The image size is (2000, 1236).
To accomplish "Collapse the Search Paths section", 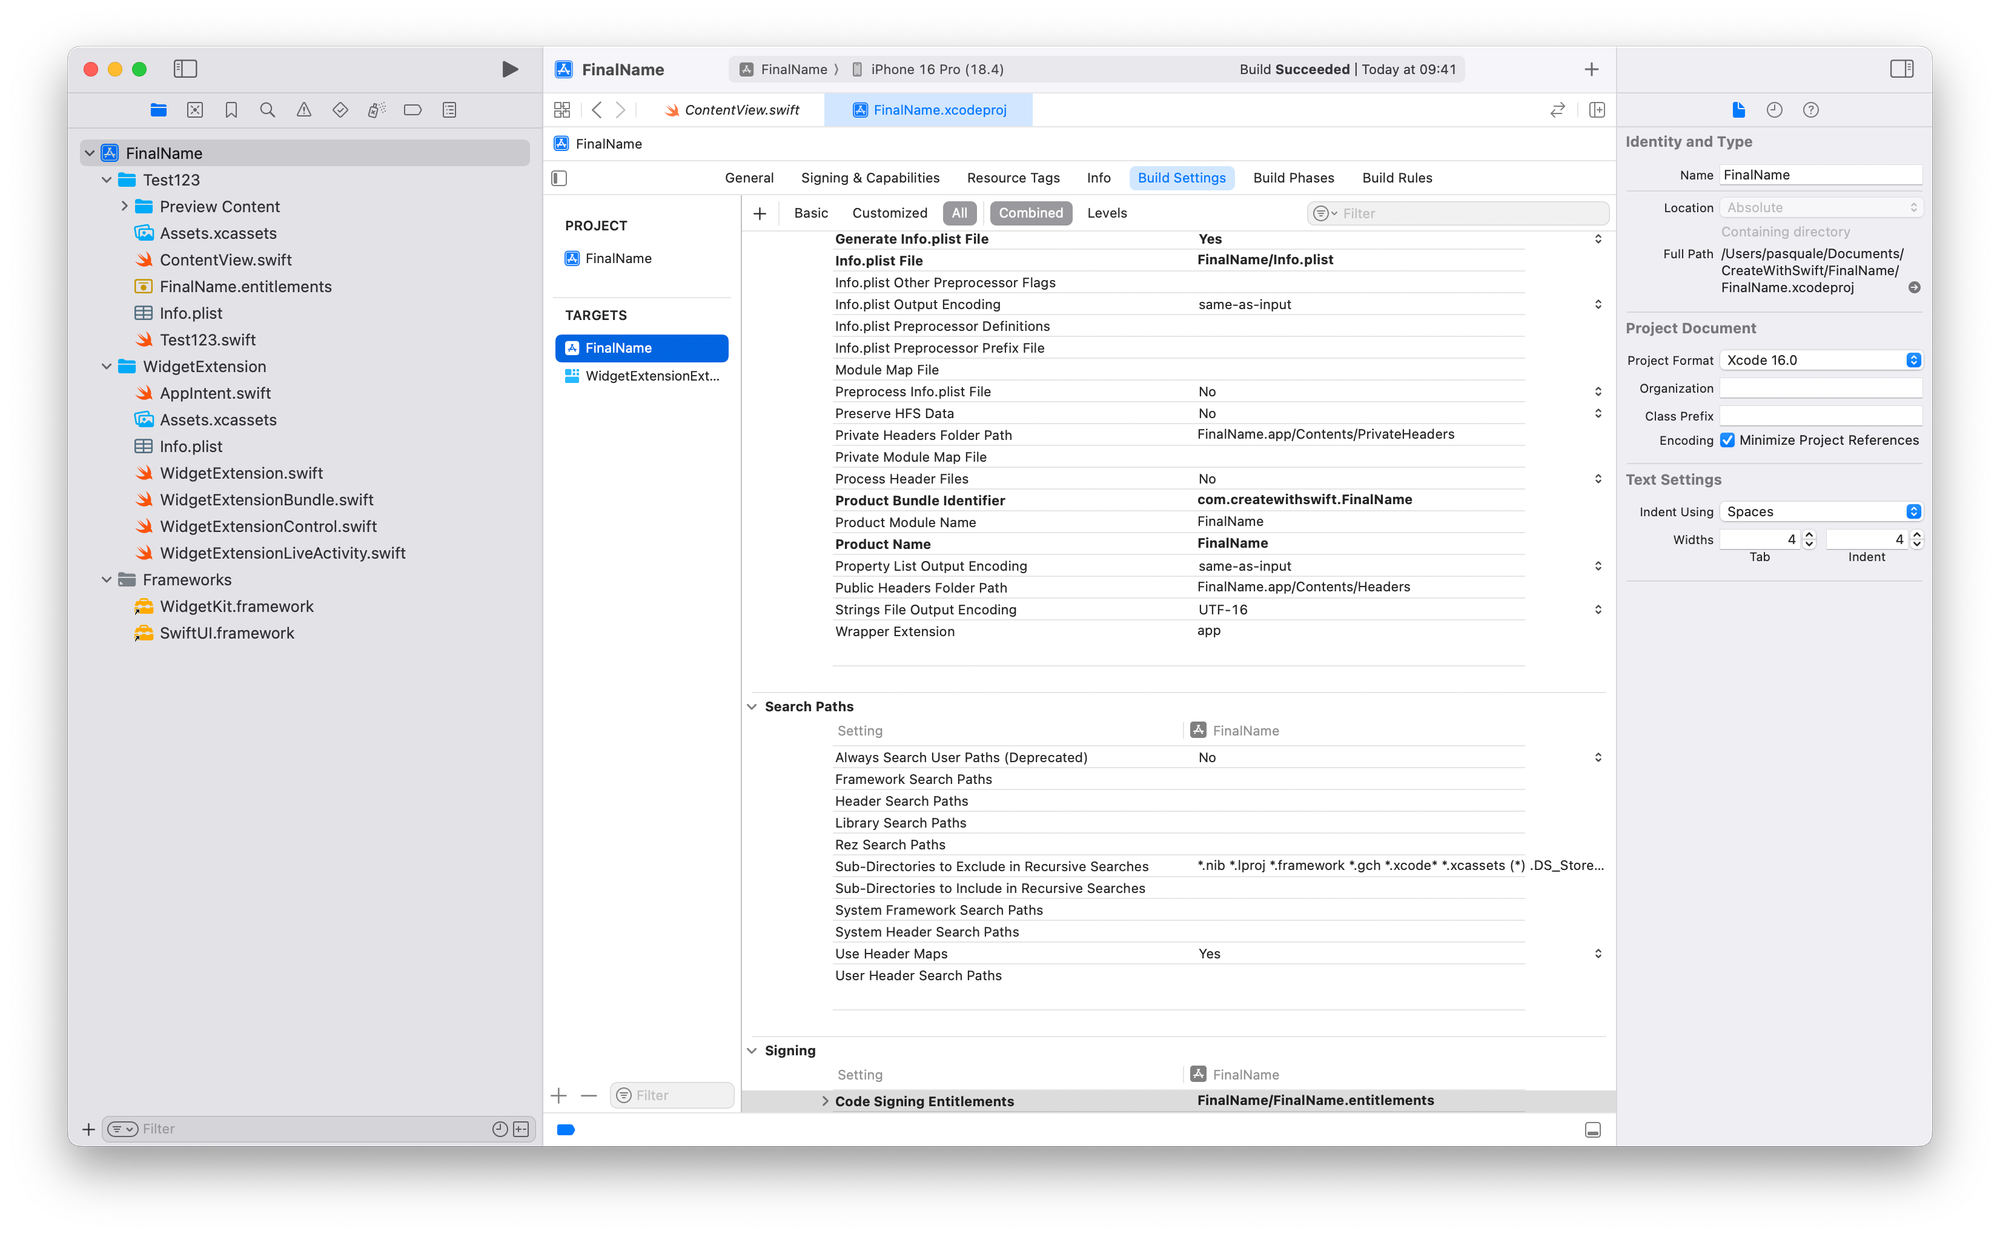I will [x=752, y=707].
